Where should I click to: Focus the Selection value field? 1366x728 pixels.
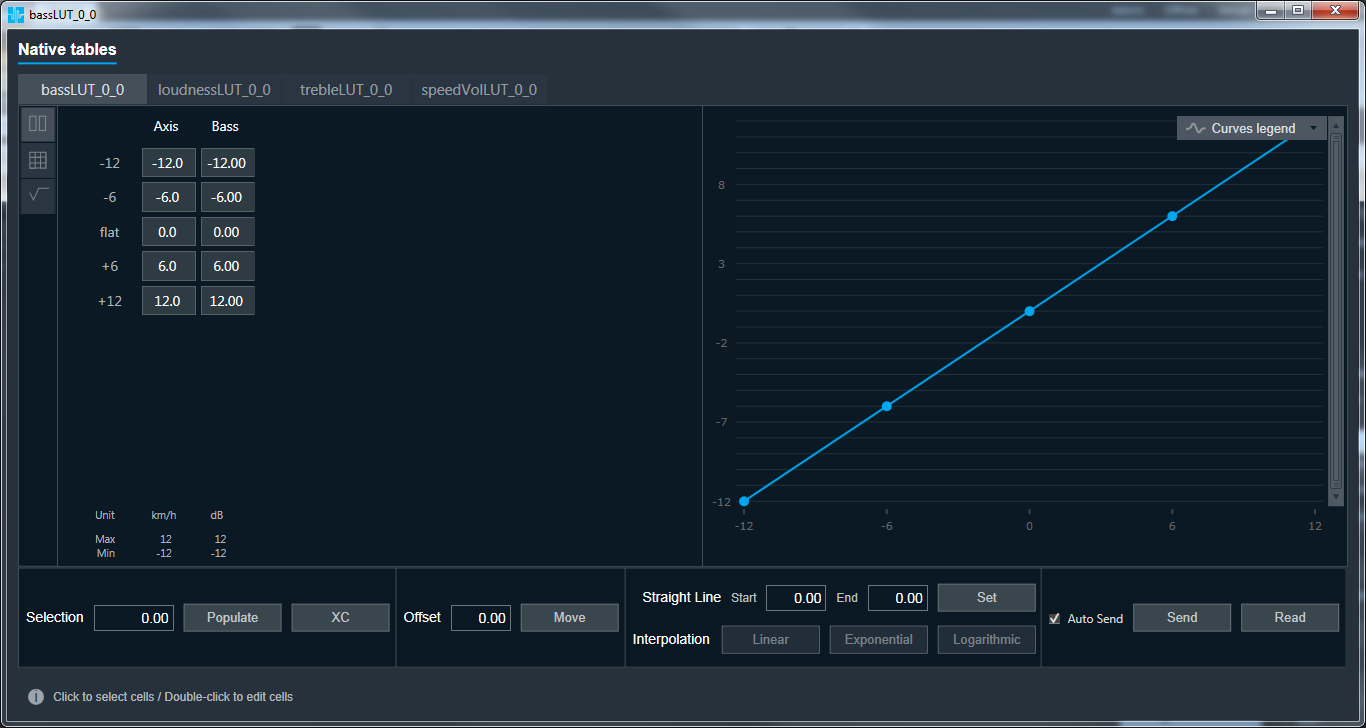[x=134, y=618]
